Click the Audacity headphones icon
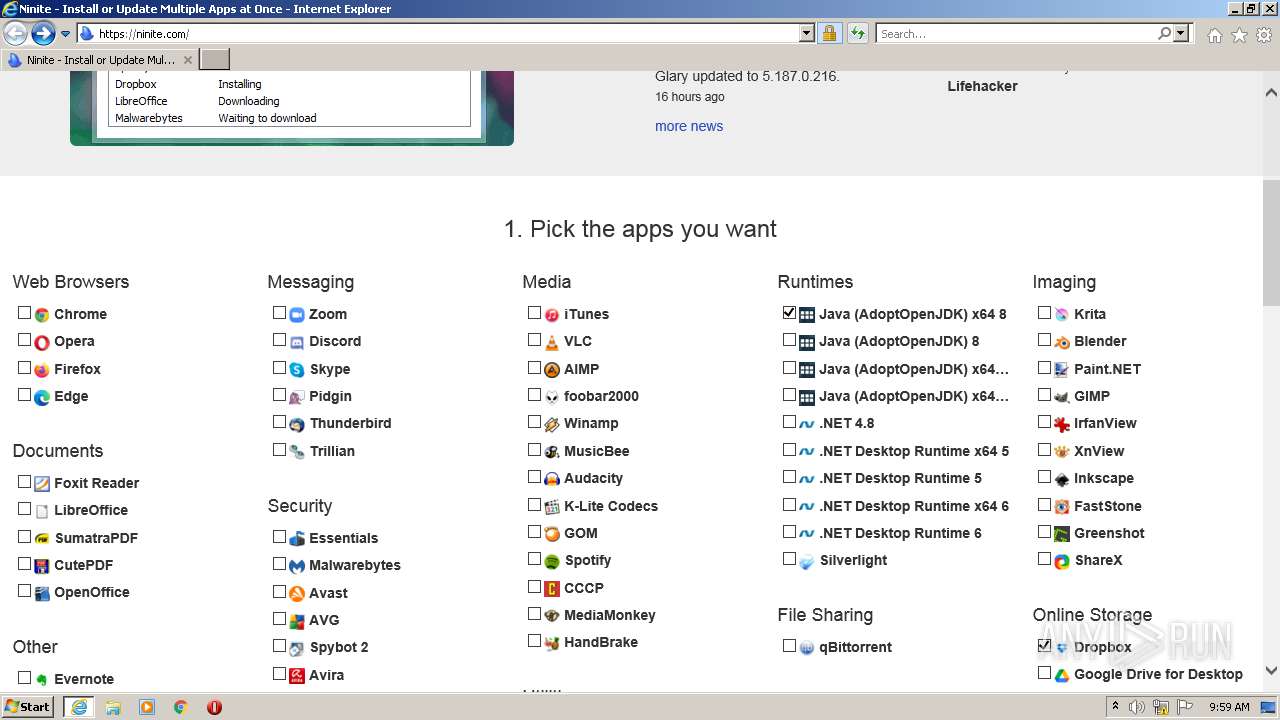The width and height of the screenshot is (1280, 720). pyautogui.click(x=552, y=479)
